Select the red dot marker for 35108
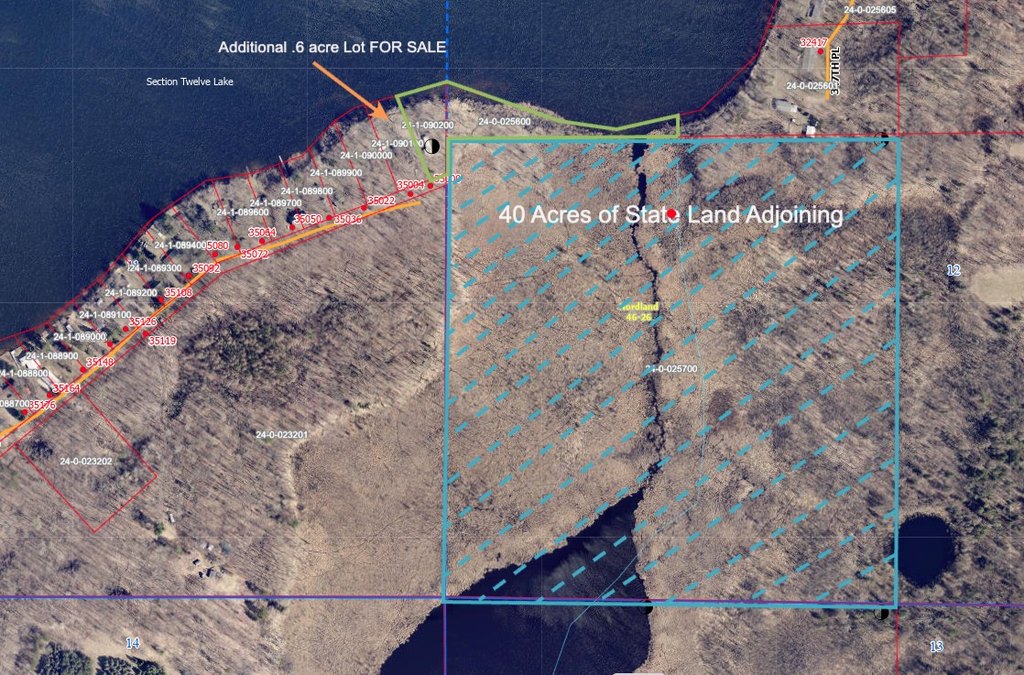This screenshot has height=675, width=1024. [161, 300]
